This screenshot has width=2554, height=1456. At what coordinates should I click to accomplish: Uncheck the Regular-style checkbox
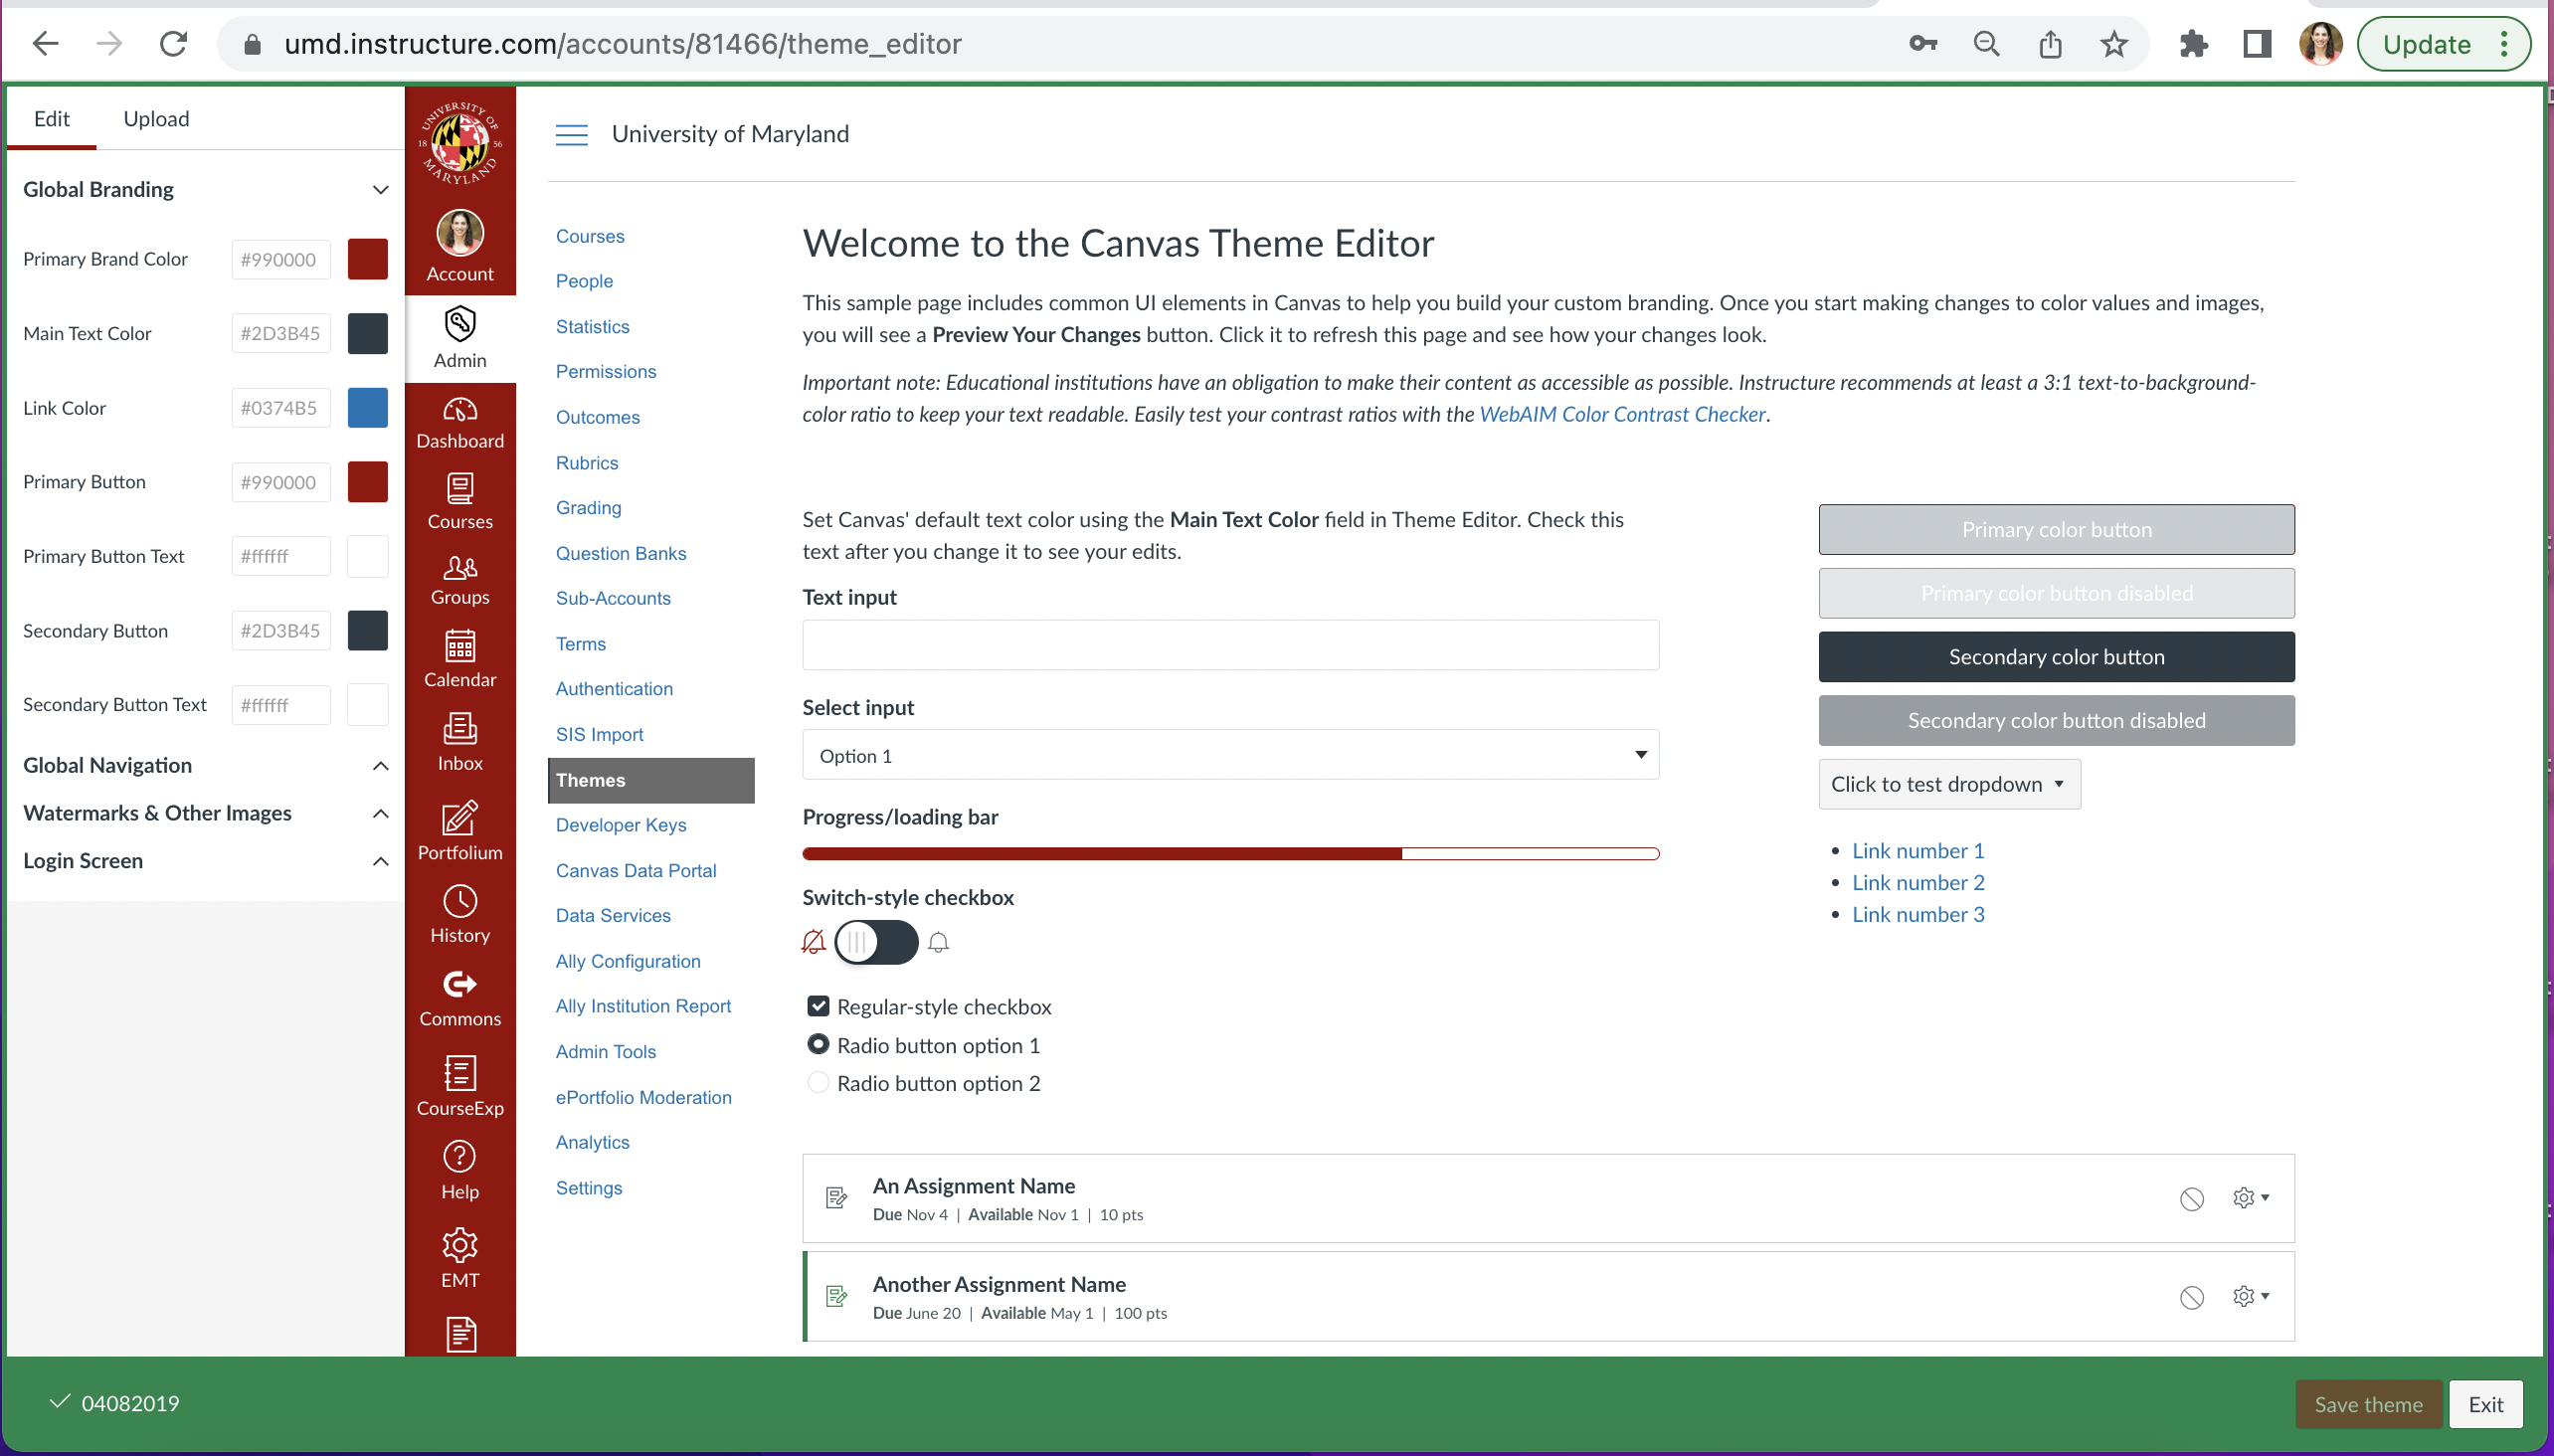pyautogui.click(x=818, y=1006)
